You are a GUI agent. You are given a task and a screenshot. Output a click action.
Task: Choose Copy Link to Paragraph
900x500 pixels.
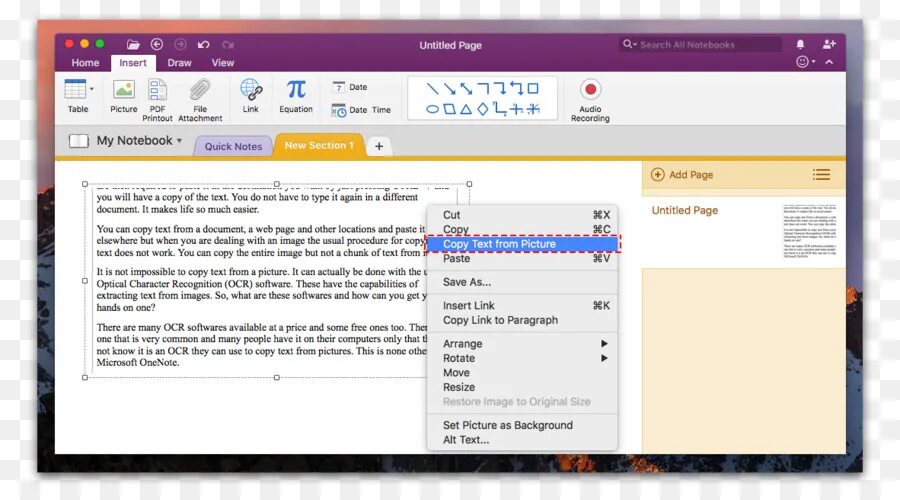(x=522, y=320)
